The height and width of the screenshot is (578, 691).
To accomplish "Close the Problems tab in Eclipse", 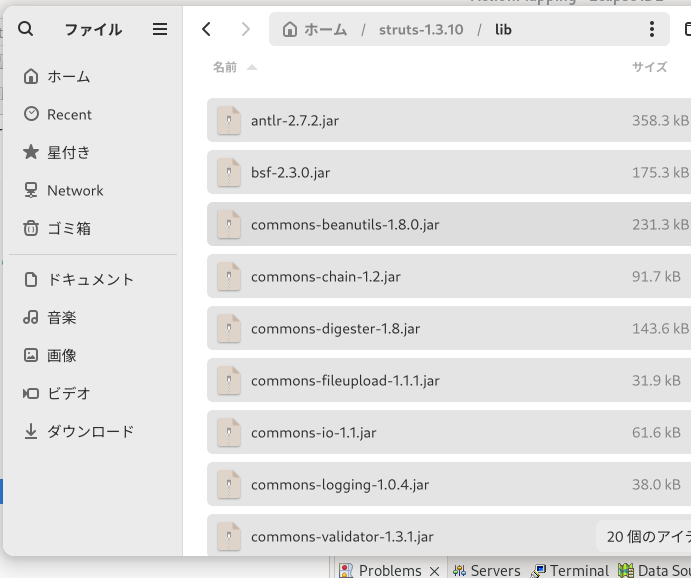I will [x=435, y=571].
